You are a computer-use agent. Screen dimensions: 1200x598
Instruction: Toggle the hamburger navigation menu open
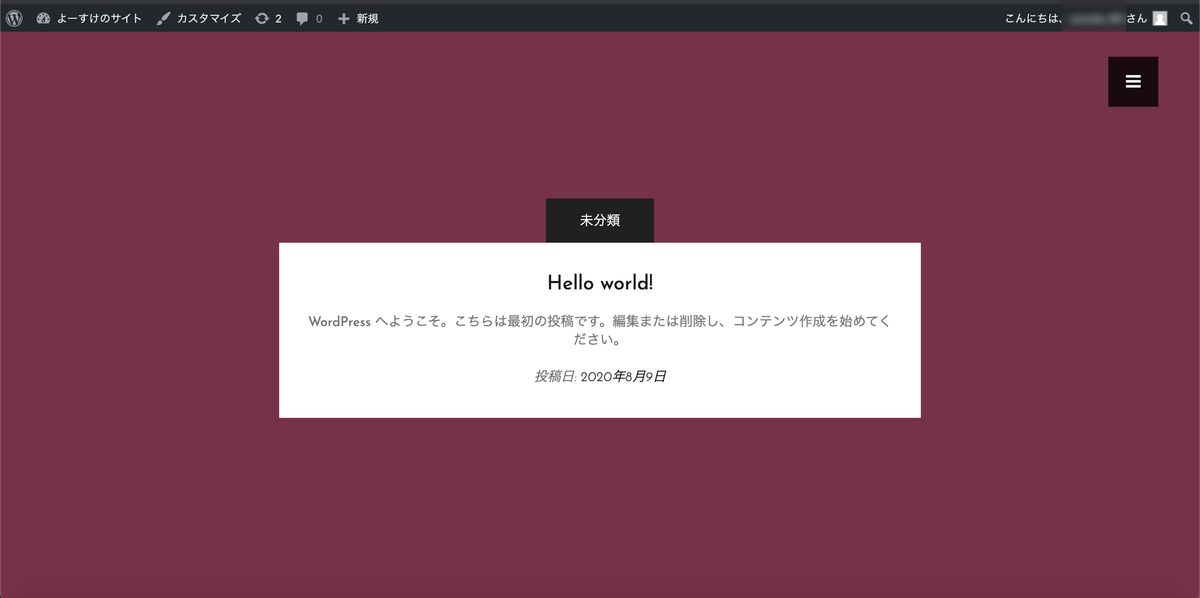click(x=1132, y=81)
